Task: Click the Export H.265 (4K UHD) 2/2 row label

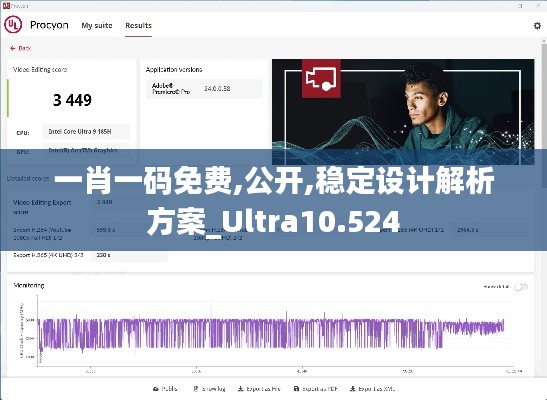Action: pyautogui.click(x=48, y=255)
